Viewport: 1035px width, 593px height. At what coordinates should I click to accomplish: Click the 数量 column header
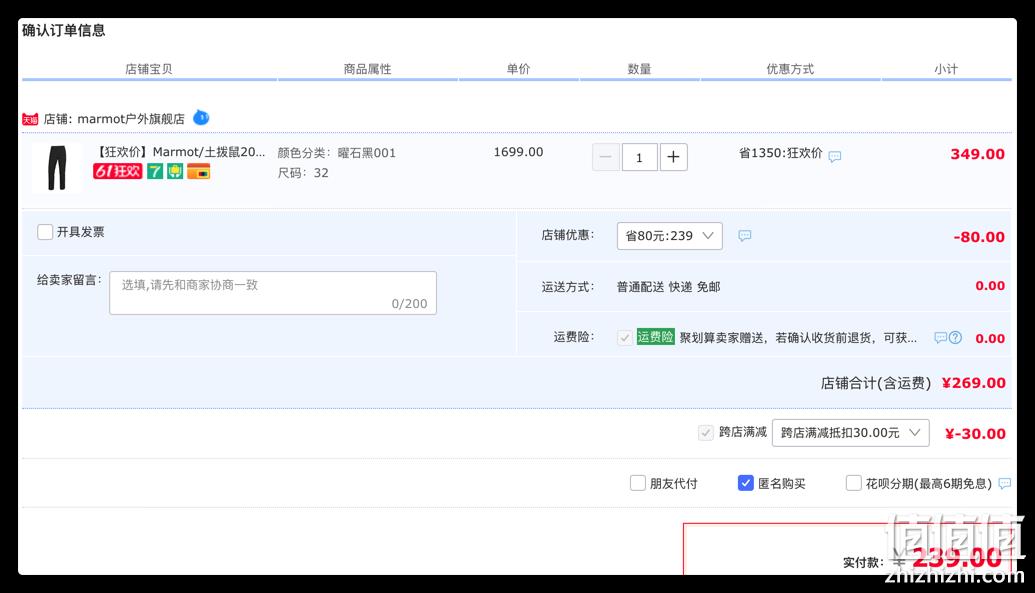639,69
